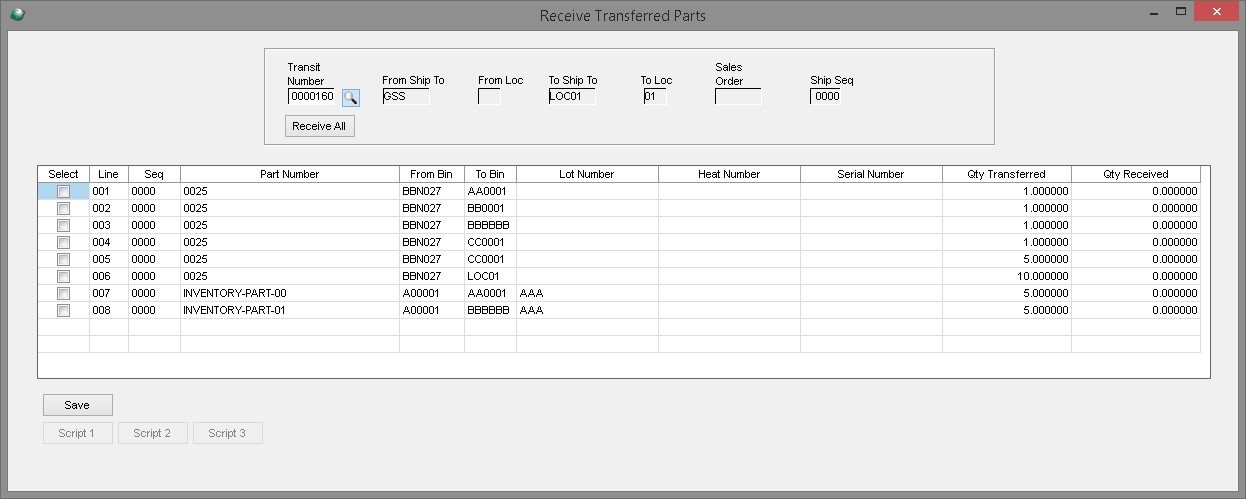Click part number INVENTORY-PART-01 cell

[289, 311]
